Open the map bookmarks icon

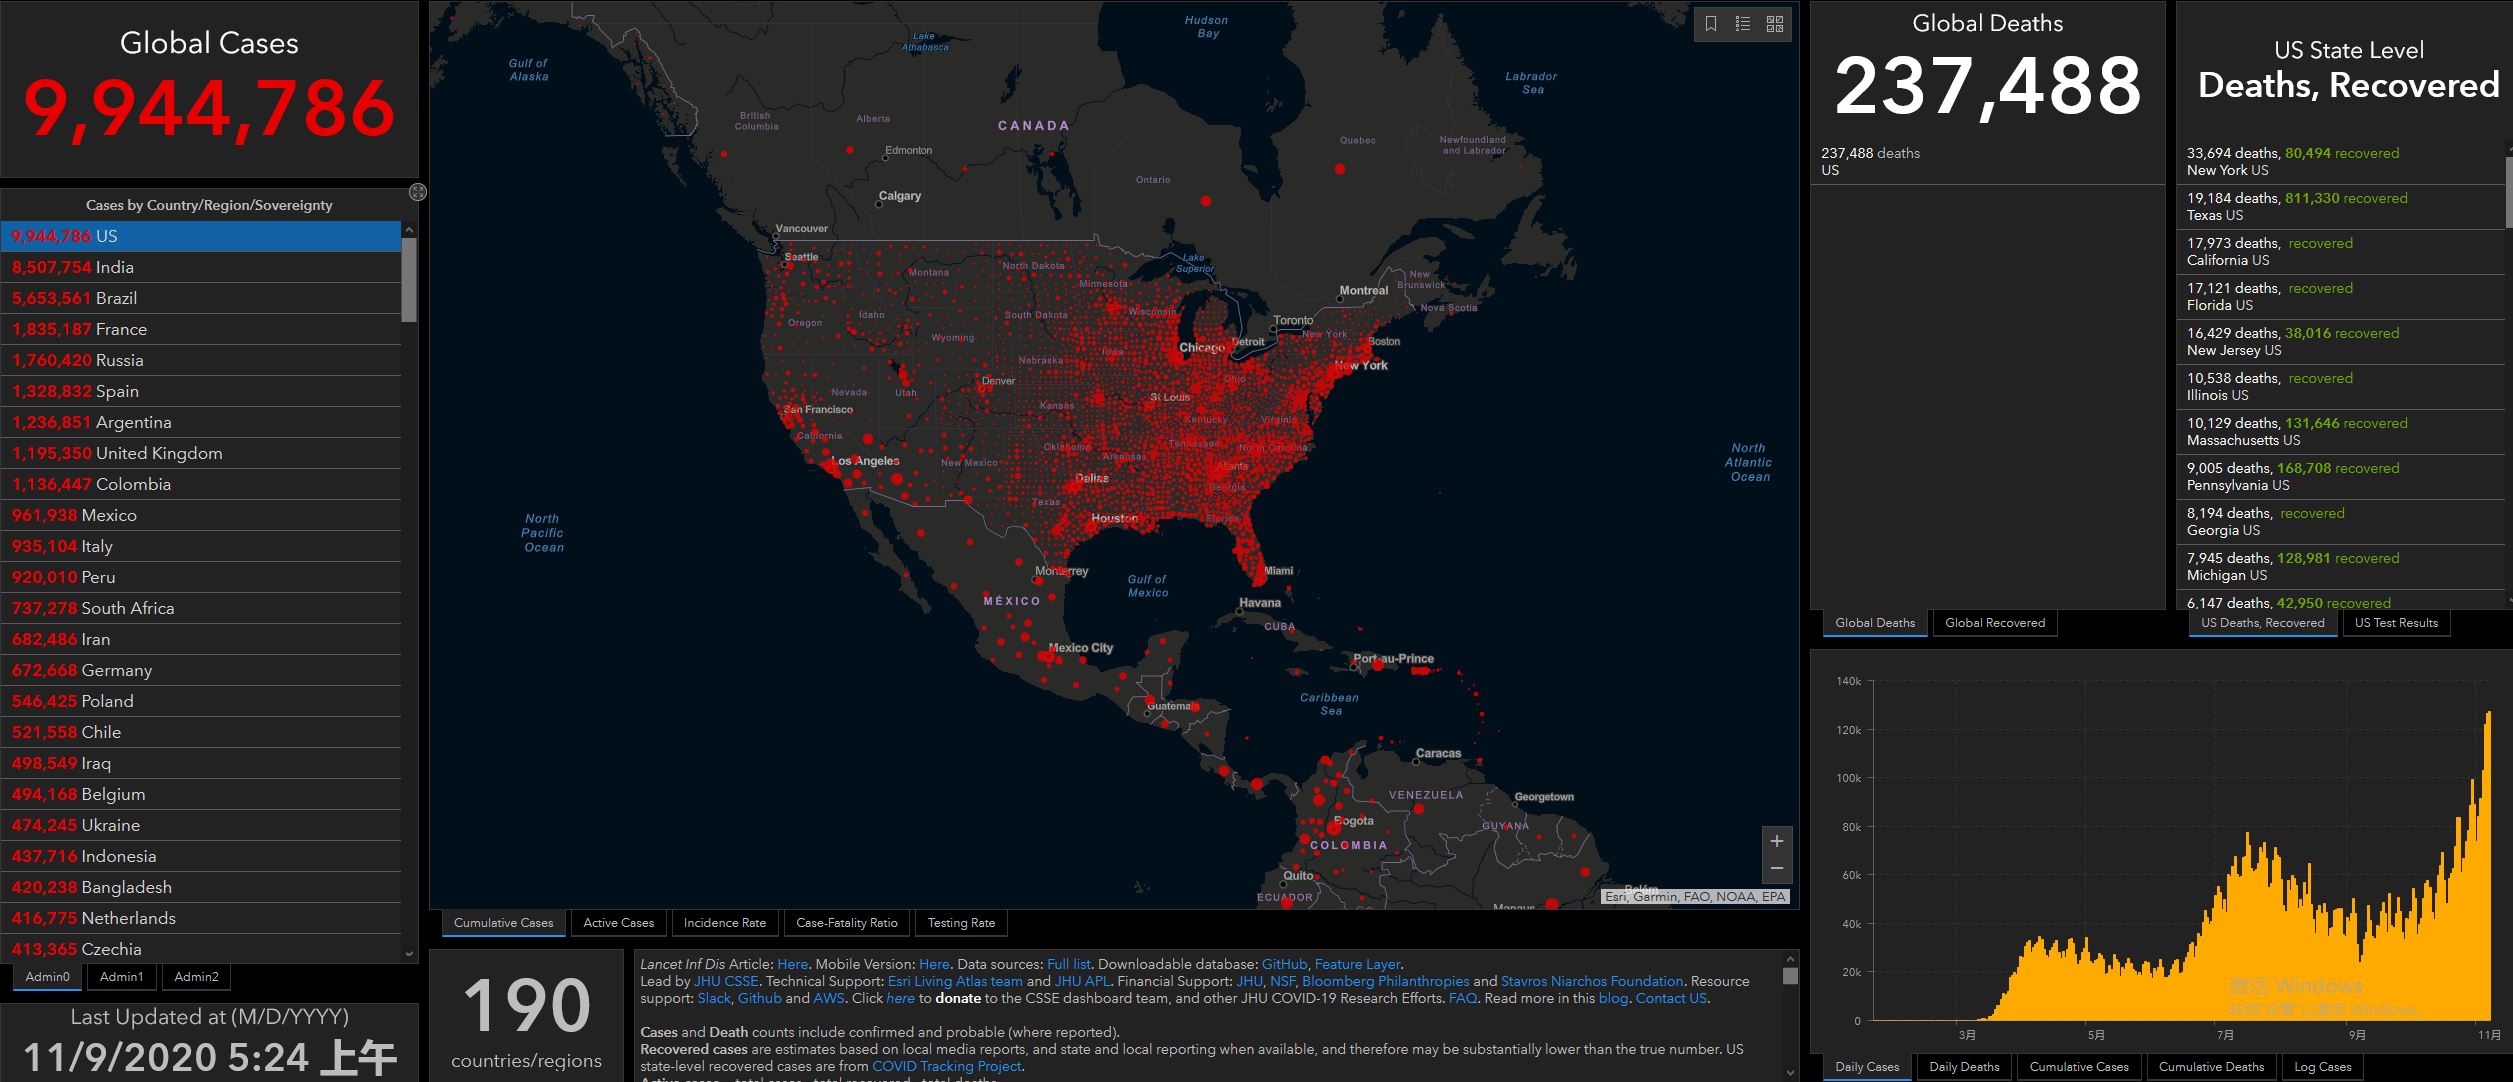[1711, 24]
